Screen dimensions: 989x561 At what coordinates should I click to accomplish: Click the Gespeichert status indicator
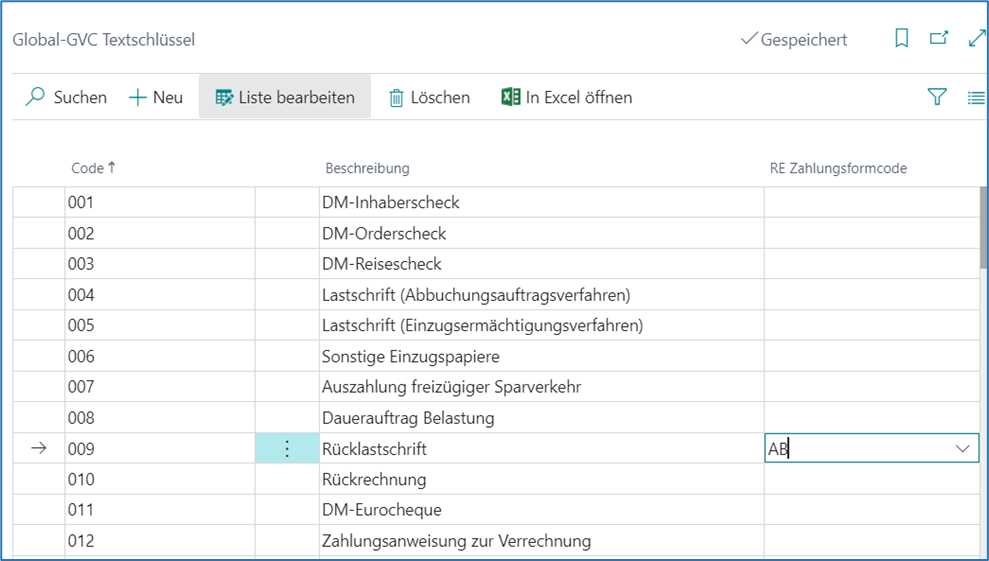click(794, 40)
